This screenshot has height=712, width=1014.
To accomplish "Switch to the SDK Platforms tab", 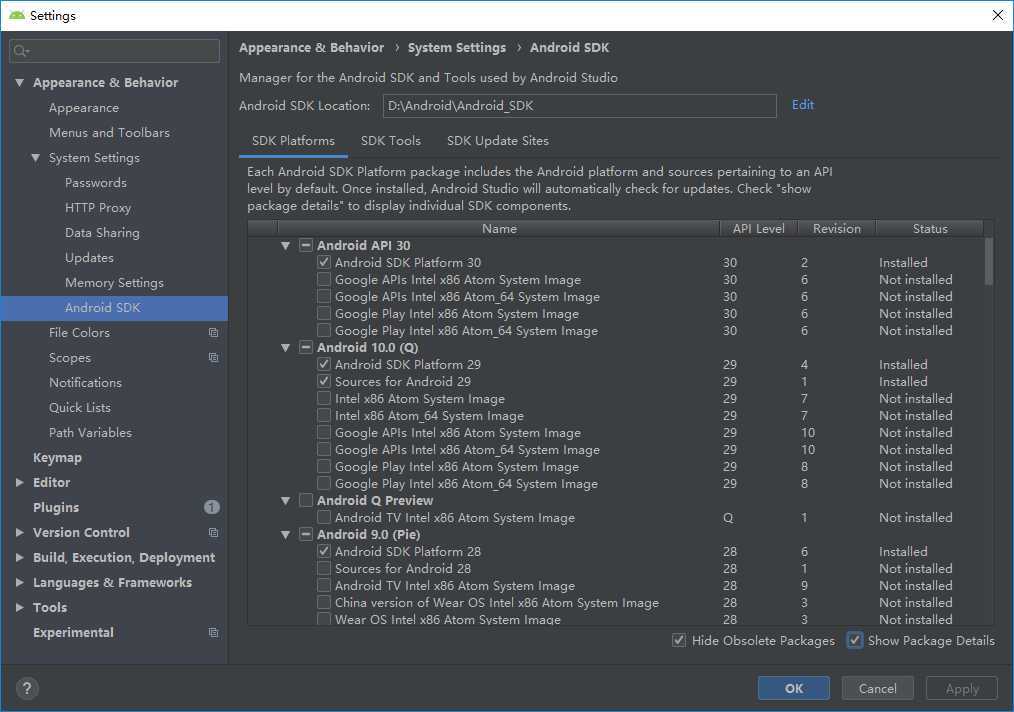I will coord(293,141).
